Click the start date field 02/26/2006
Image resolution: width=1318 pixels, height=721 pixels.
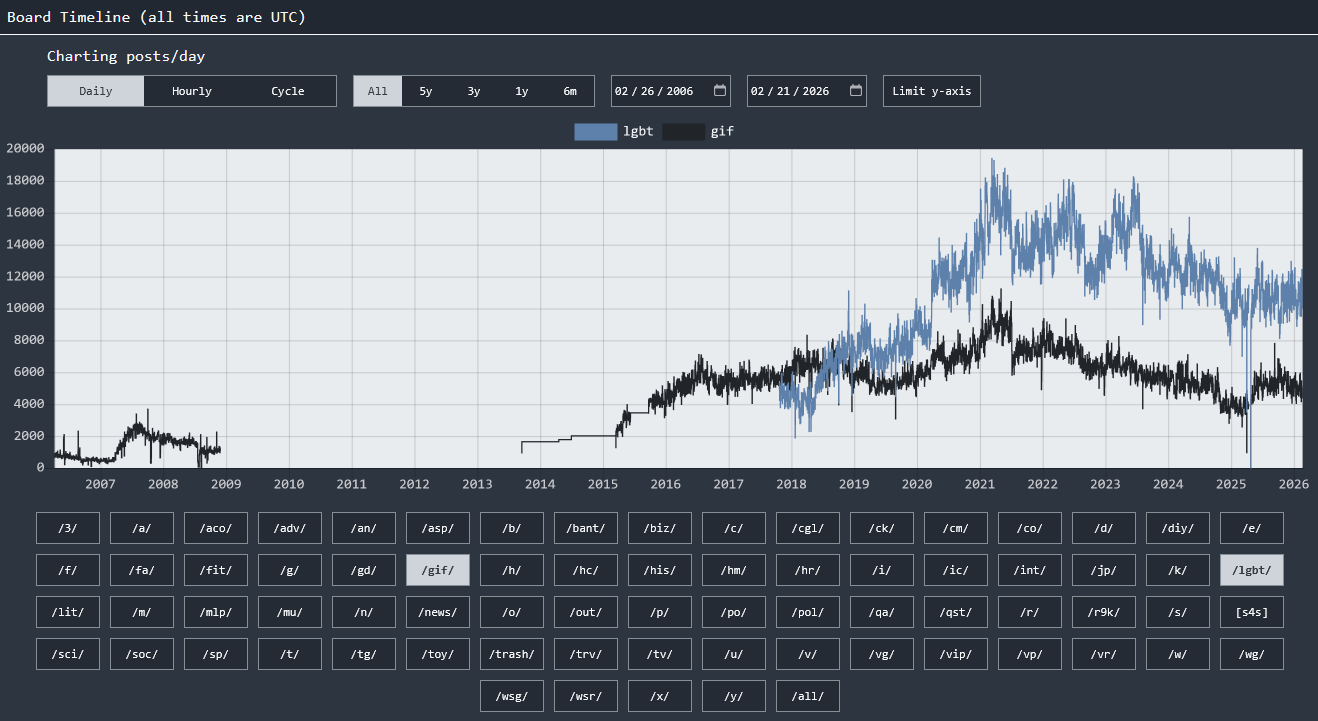tap(671, 91)
